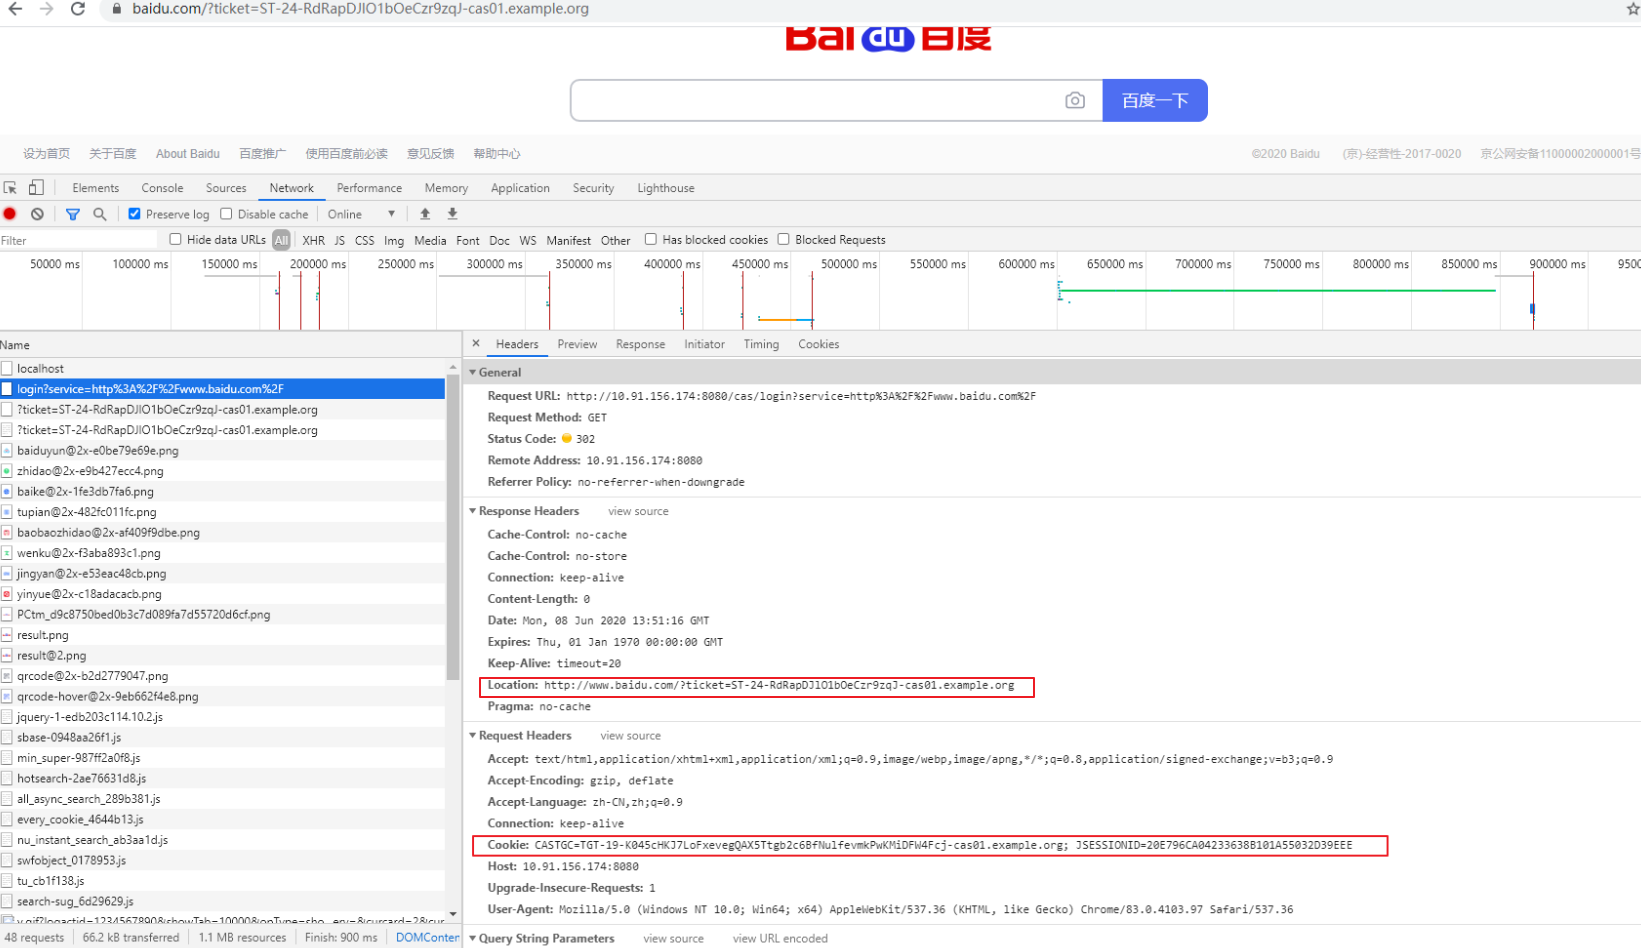Open the Timing tab
This screenshot has height=948, width=1641.
(x=761, y=344)
